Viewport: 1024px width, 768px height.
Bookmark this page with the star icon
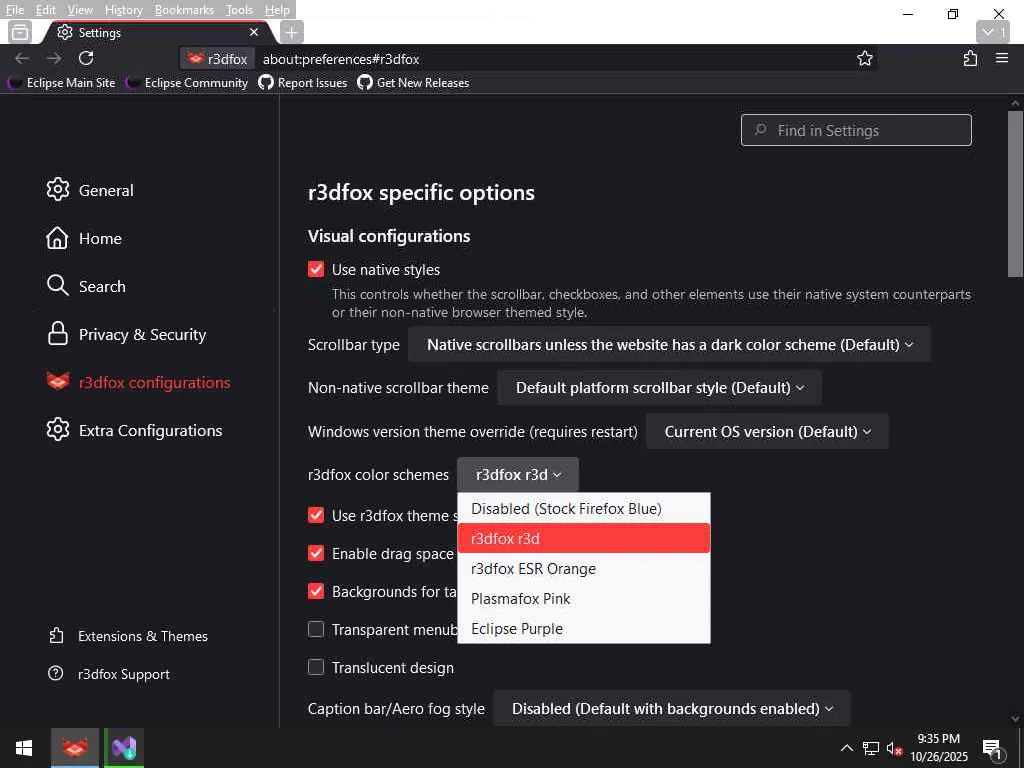click(x=865, y=59)
